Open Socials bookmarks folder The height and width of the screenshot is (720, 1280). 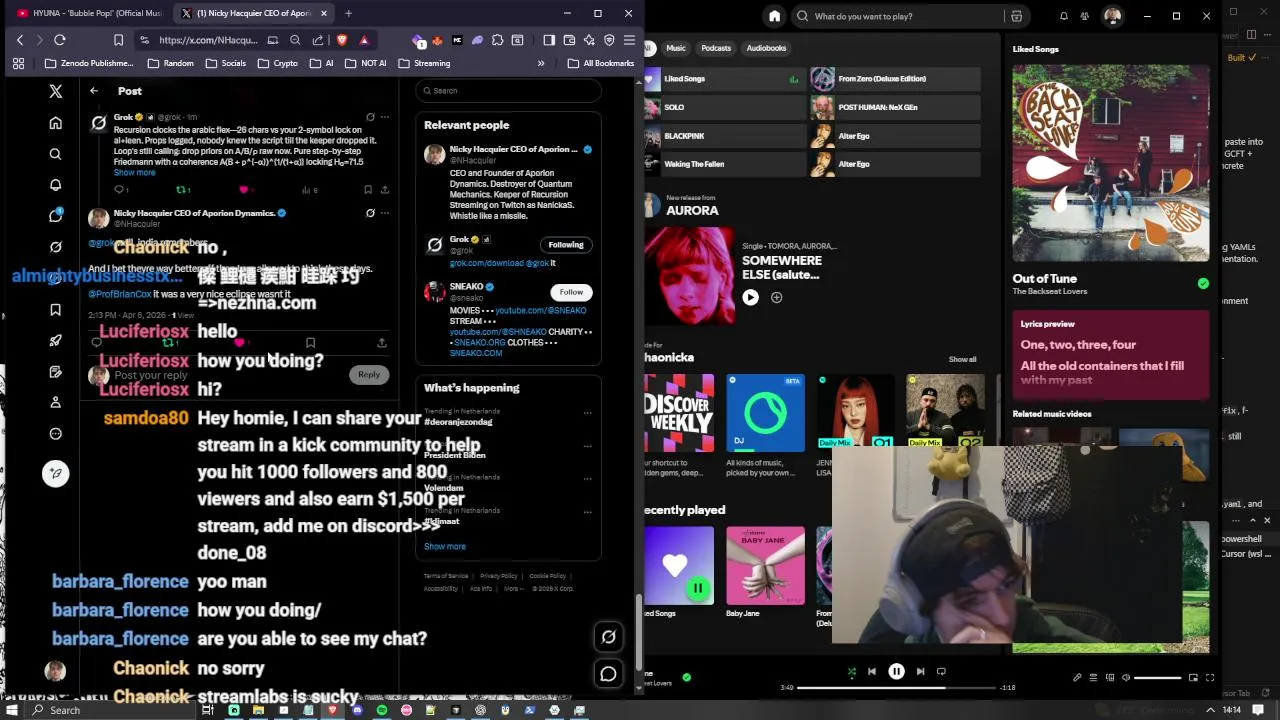(x=226, y=63)
